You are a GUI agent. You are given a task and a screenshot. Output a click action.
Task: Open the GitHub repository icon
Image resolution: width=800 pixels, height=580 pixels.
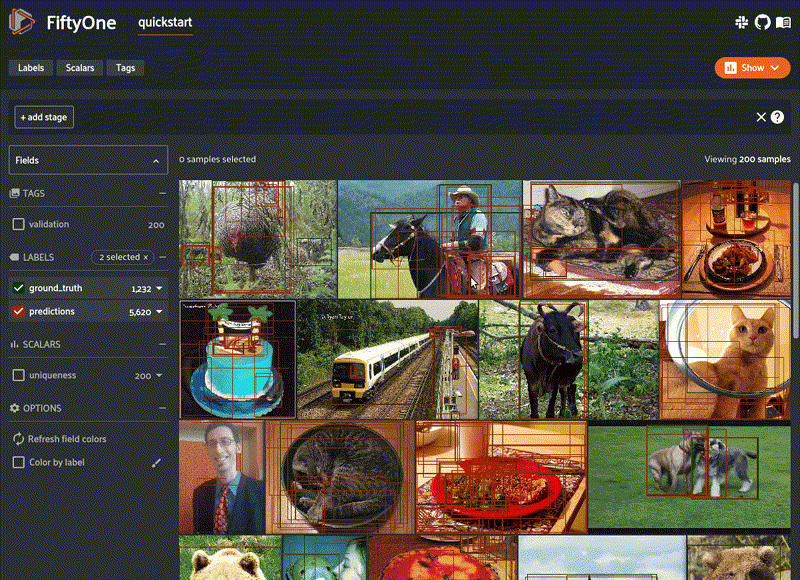point(762,22)
